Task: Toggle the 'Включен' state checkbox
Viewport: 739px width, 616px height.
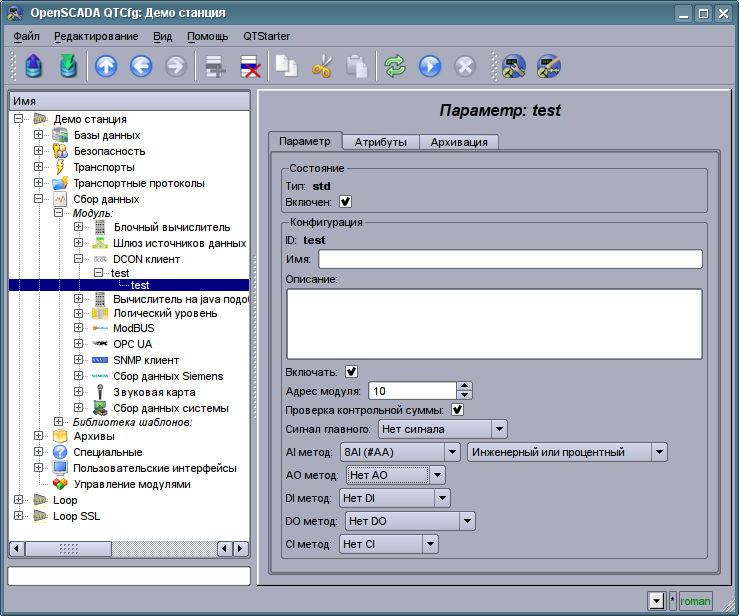Action: (346, 202)
